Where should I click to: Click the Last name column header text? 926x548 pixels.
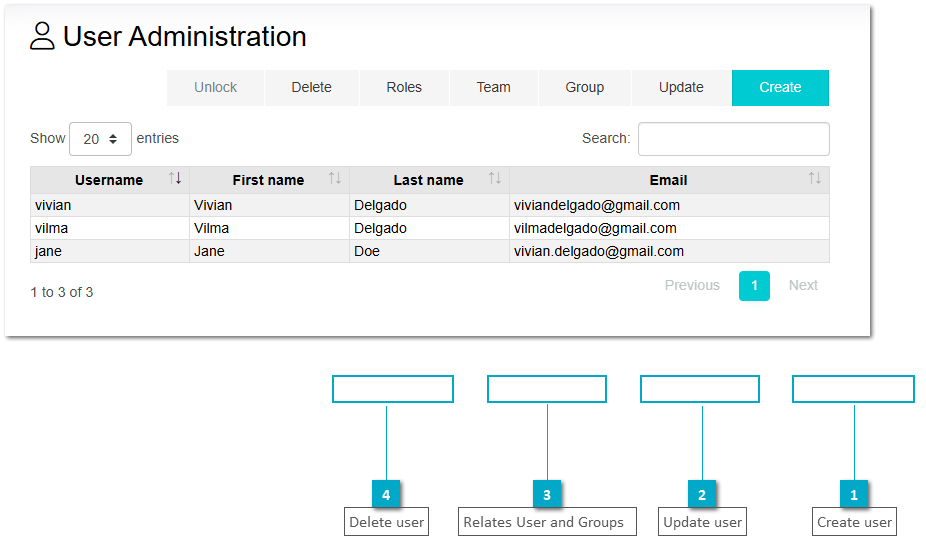pos(428,180)
